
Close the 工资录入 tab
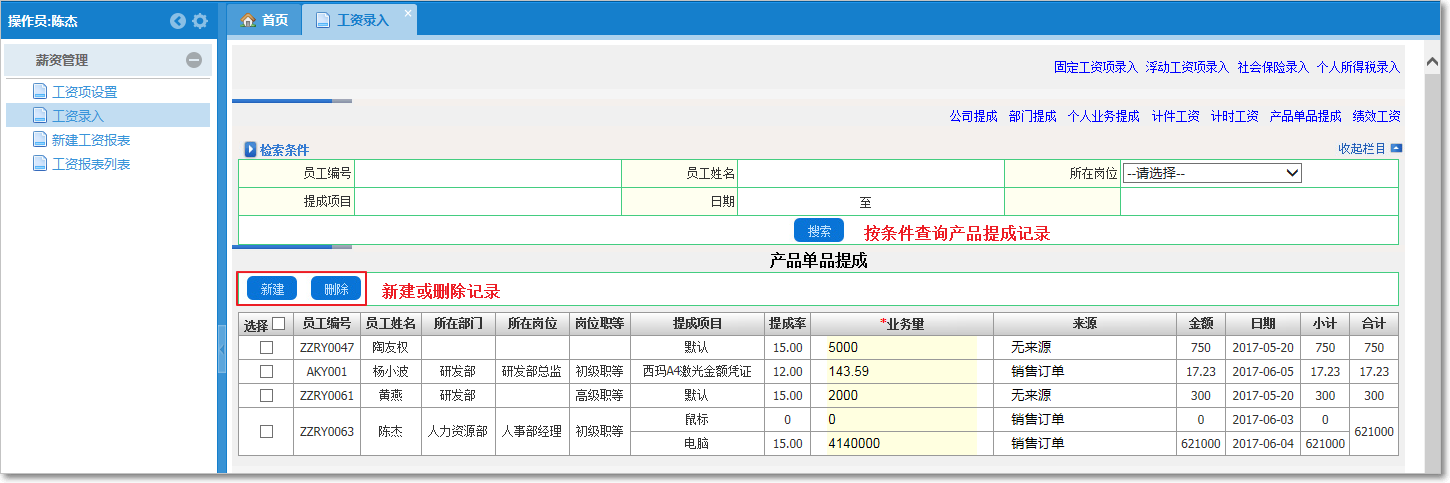[x=407, y=13]
